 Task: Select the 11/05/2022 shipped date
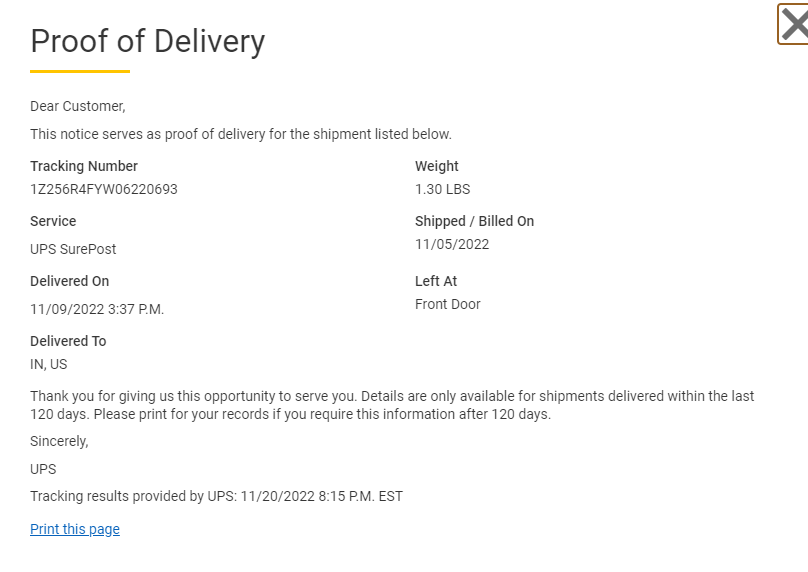click(x=452, y=244)
